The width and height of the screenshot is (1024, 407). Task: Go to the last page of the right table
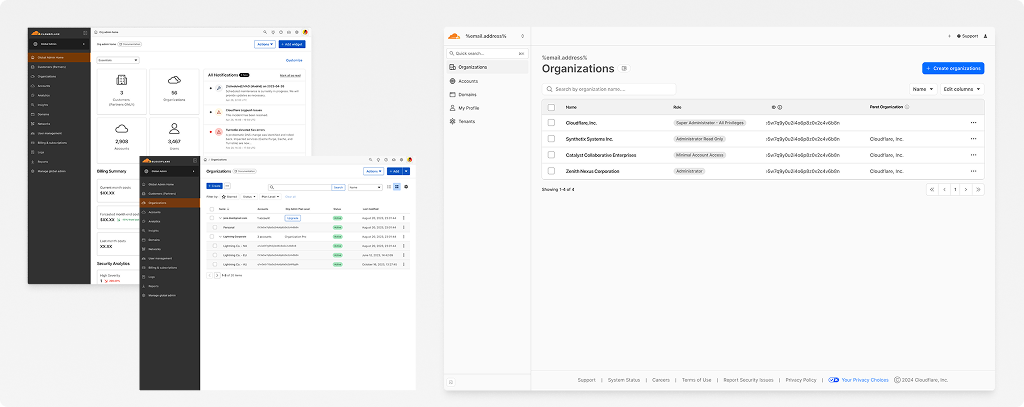[978, 189]
